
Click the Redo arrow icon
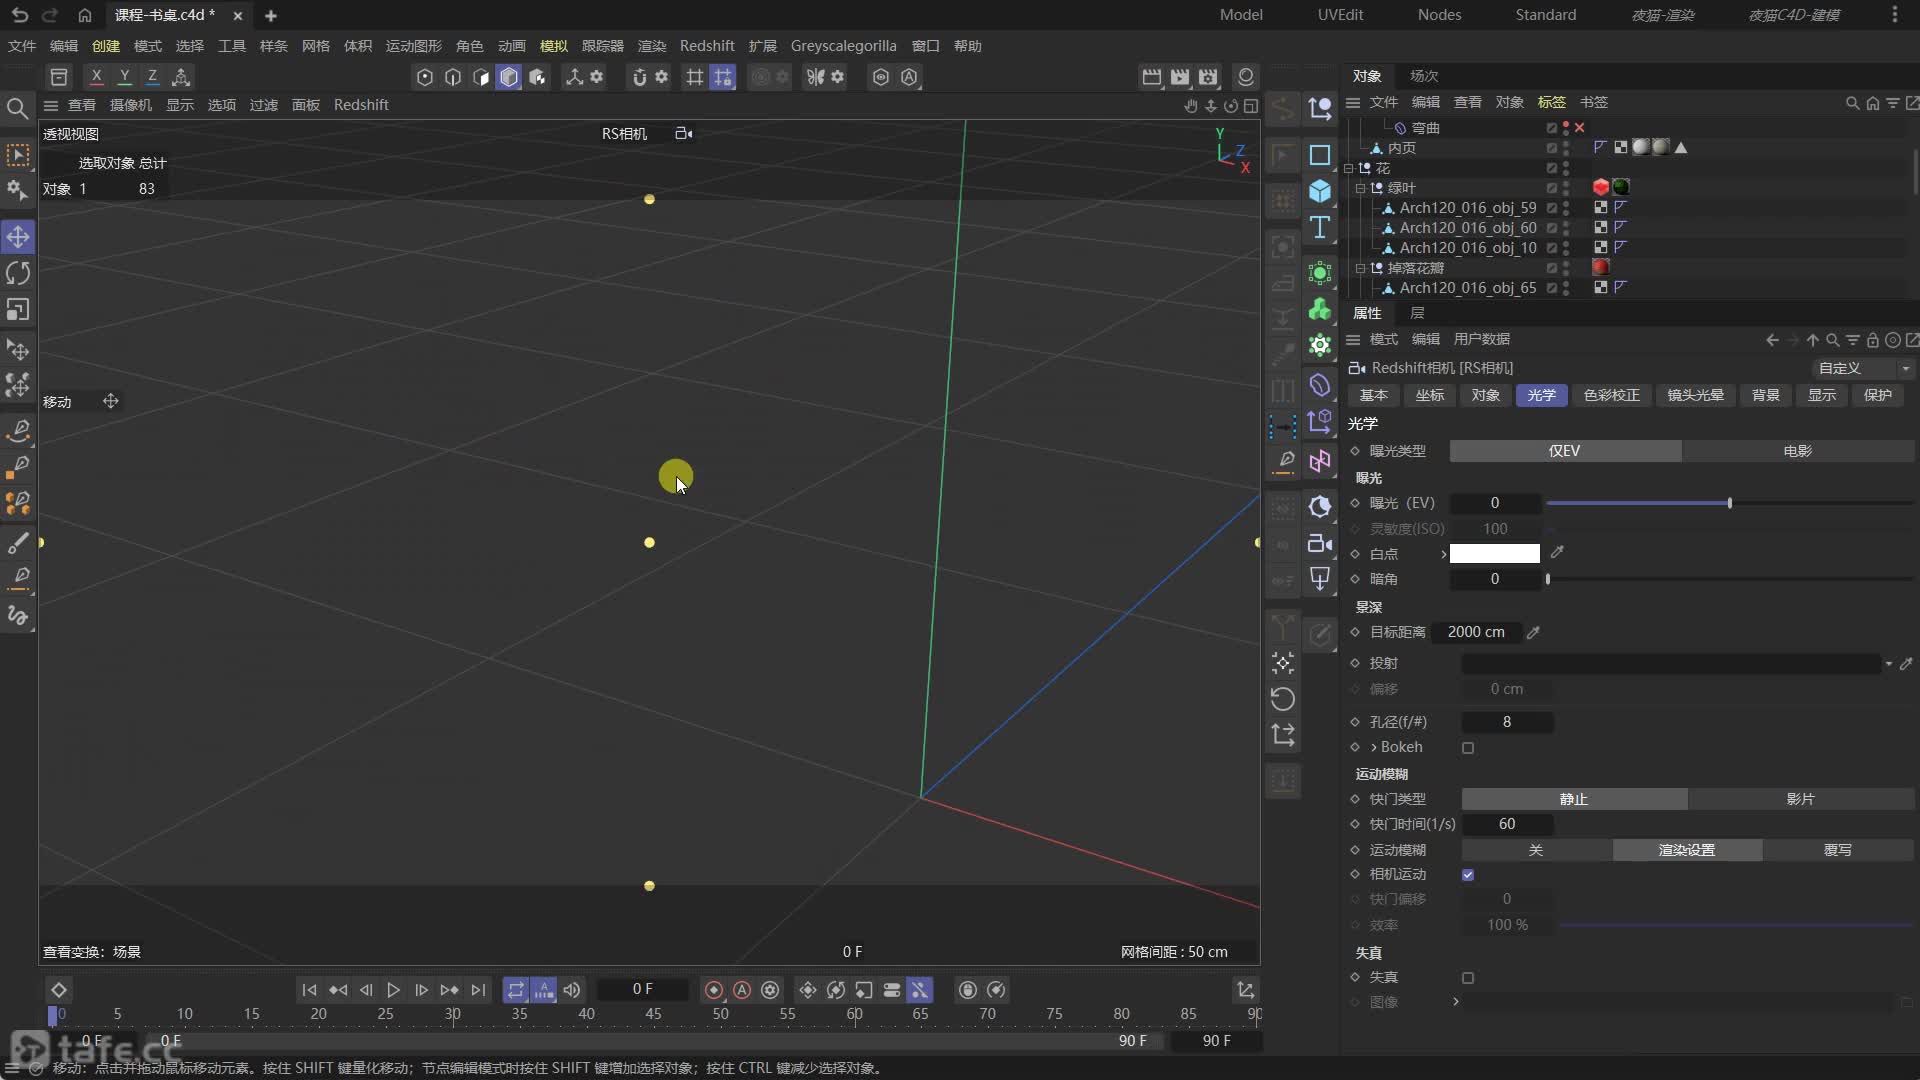(50, 15)
